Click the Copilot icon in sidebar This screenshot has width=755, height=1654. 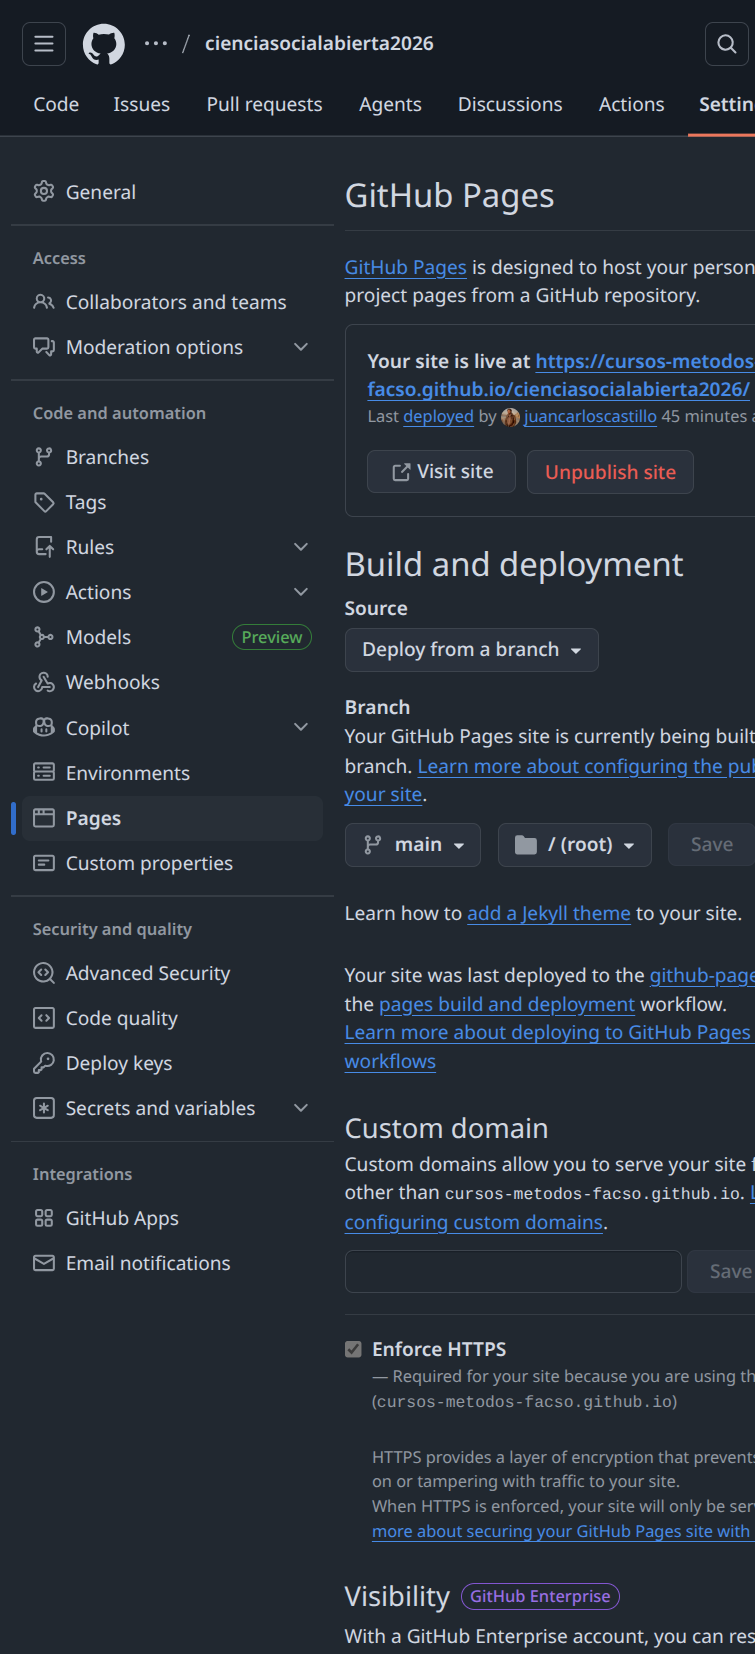point(44,727)
